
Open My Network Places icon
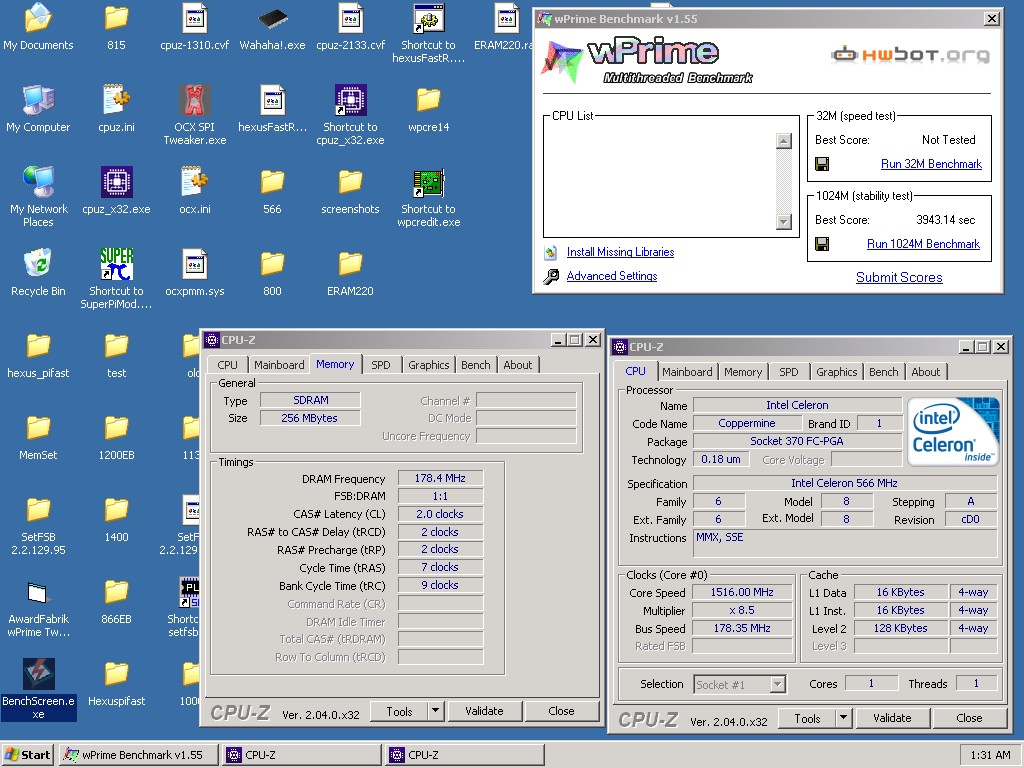38,182
